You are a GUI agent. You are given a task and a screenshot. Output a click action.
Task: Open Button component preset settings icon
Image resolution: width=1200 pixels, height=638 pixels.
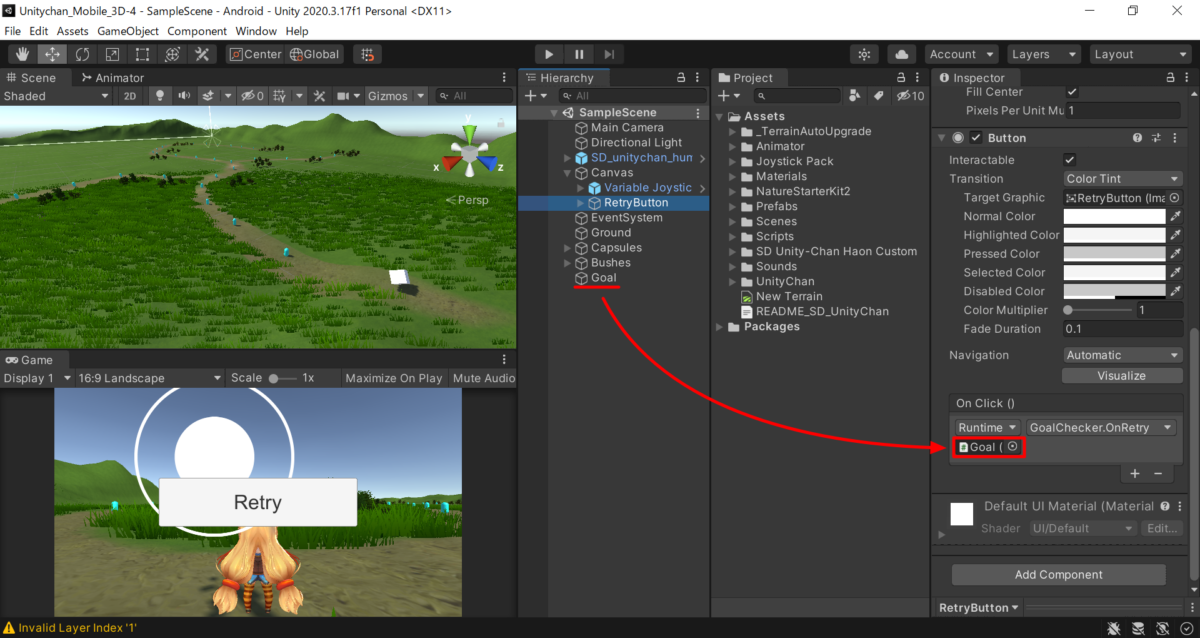pos(1157,138)
